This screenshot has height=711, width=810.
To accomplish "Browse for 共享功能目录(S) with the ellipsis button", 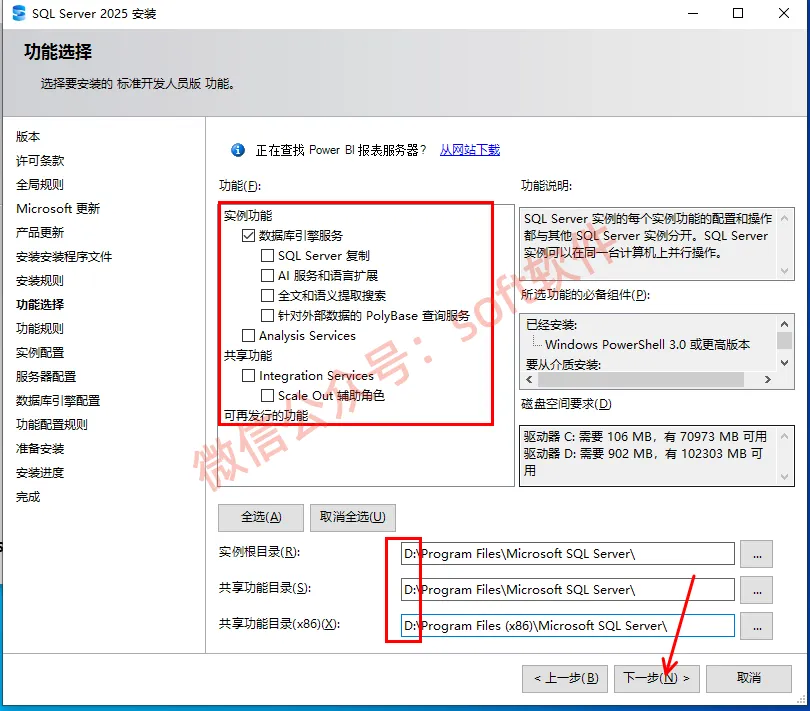I will point(756,590).
